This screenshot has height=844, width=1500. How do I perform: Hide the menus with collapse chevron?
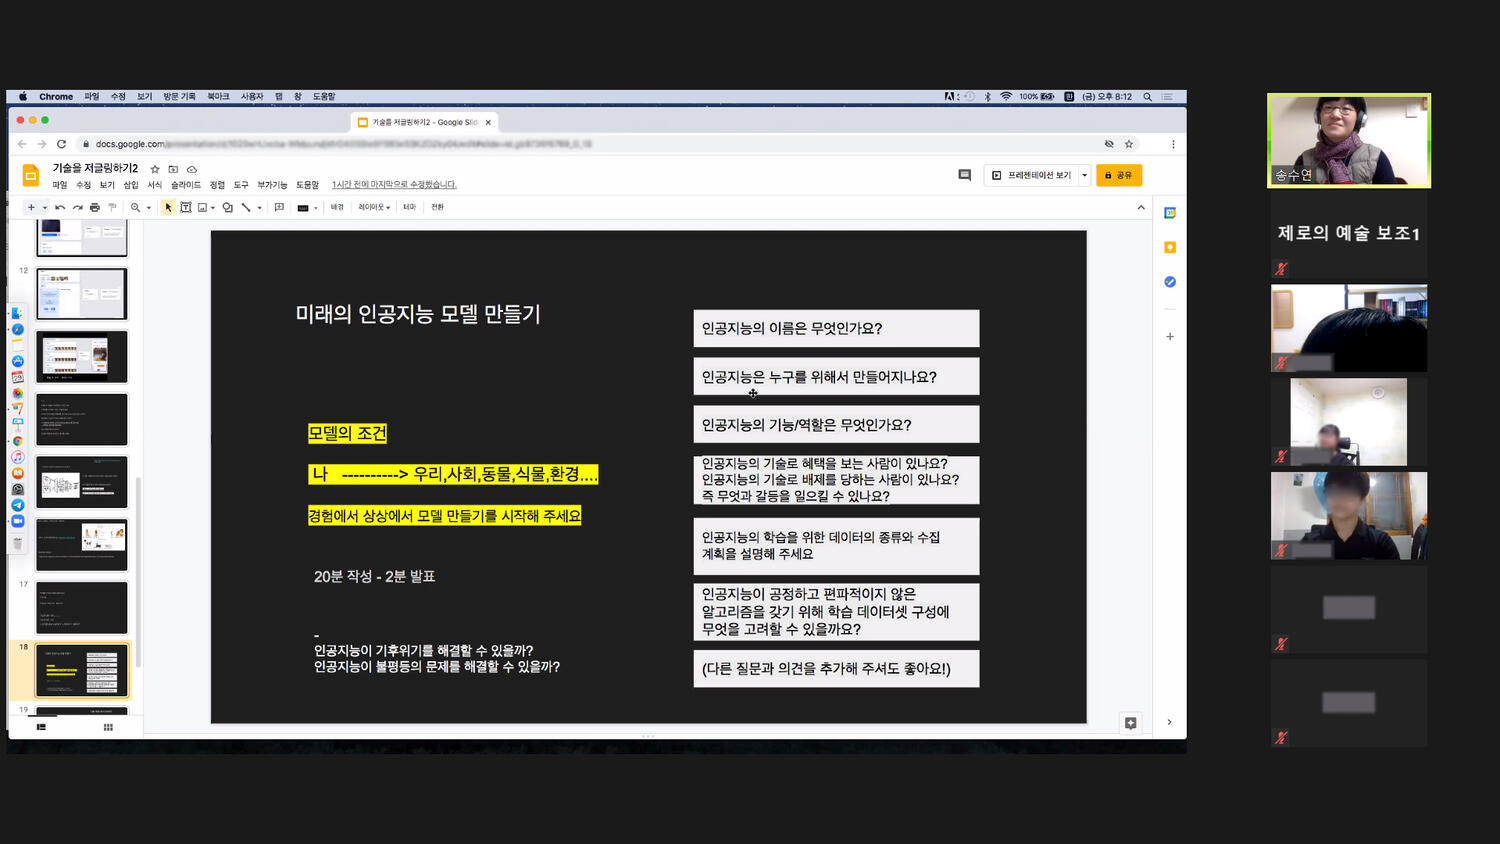point(1141,208)
